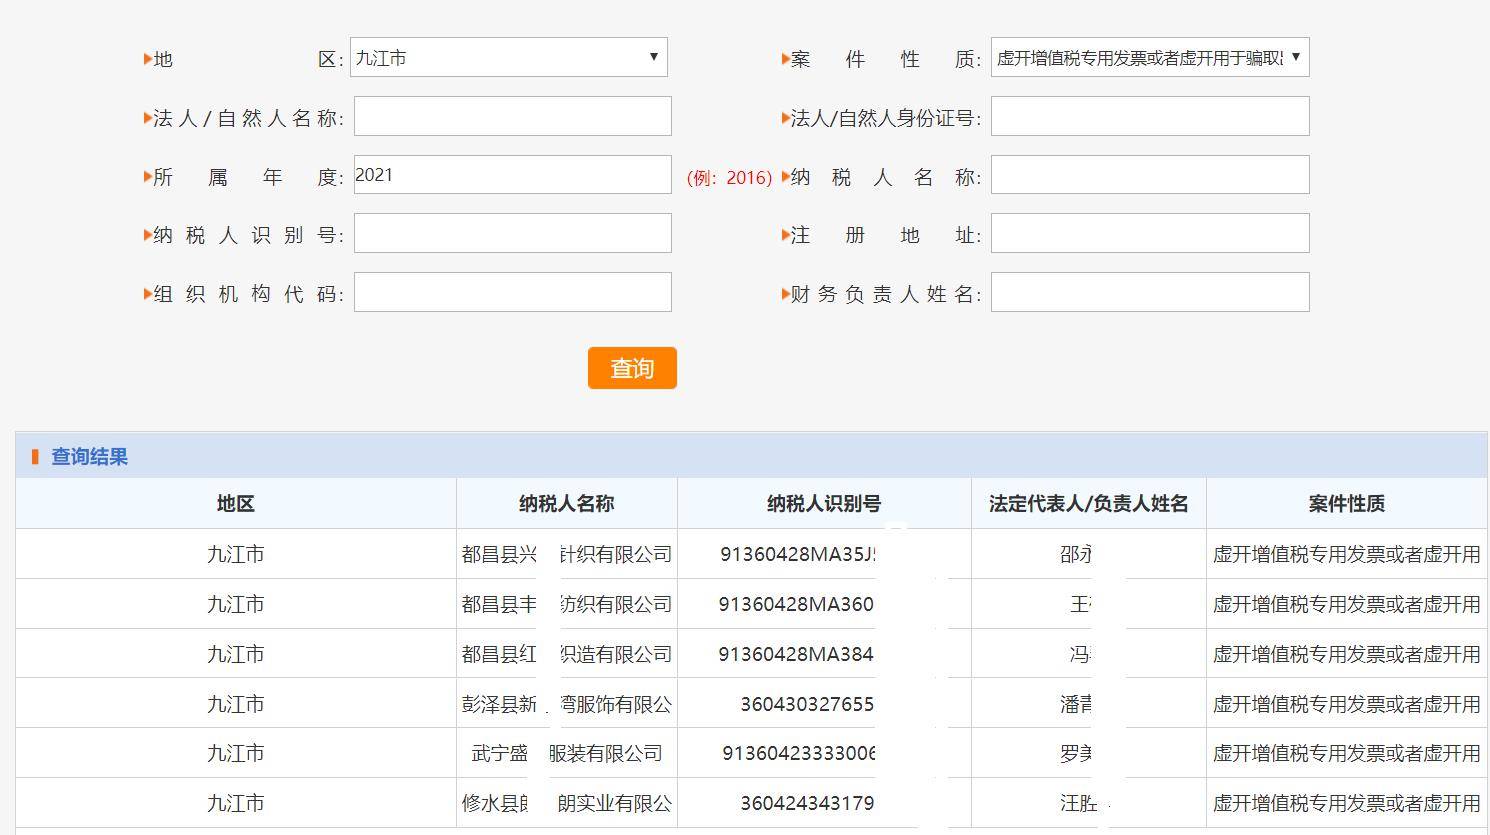Focus the 财务负责人姓名 input field
The image size is (1490, 835).
(1150, 292)
